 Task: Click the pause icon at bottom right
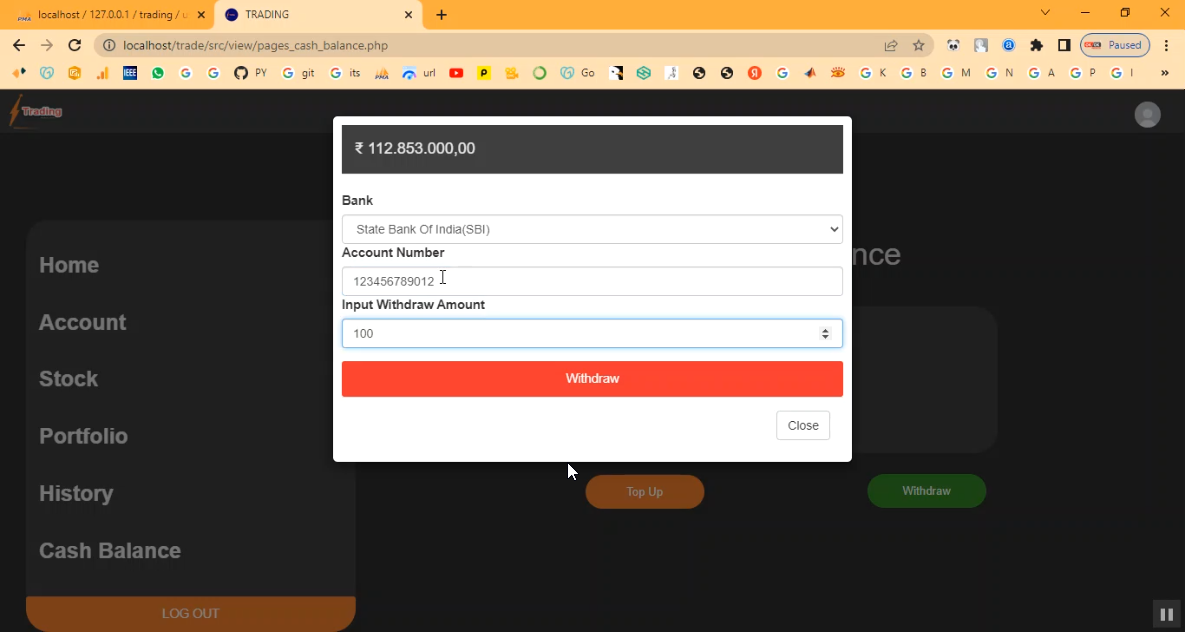click(x=1166, y=614)
